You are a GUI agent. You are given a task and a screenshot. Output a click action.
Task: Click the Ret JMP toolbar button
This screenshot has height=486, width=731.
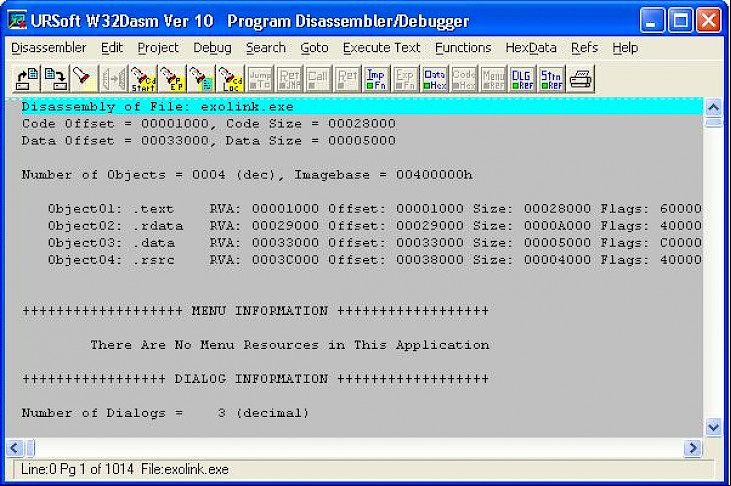tap(289, 78)
